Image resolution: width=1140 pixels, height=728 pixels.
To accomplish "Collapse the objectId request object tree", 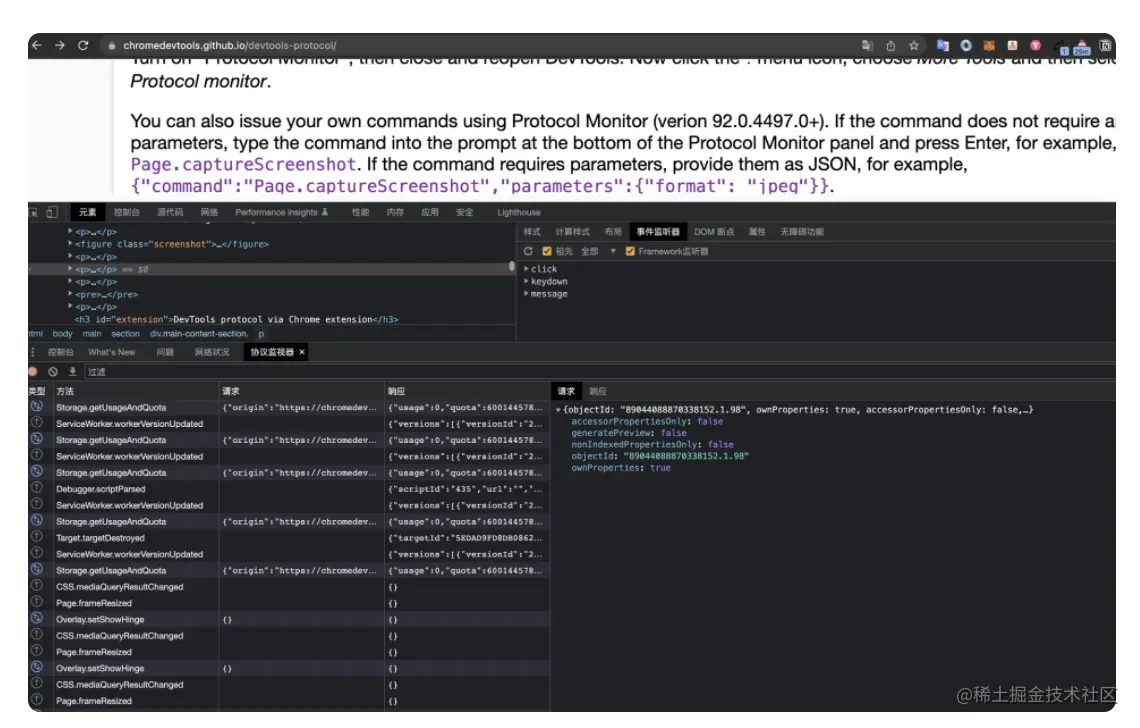I will point(558,410).
